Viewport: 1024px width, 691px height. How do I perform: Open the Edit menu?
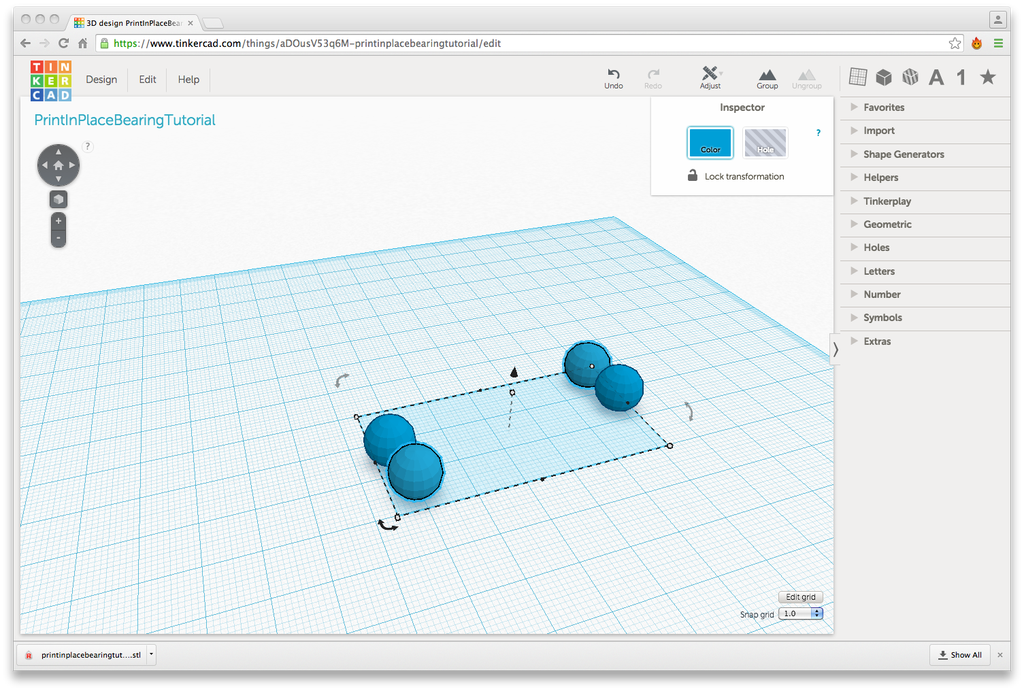coord(147,79)
